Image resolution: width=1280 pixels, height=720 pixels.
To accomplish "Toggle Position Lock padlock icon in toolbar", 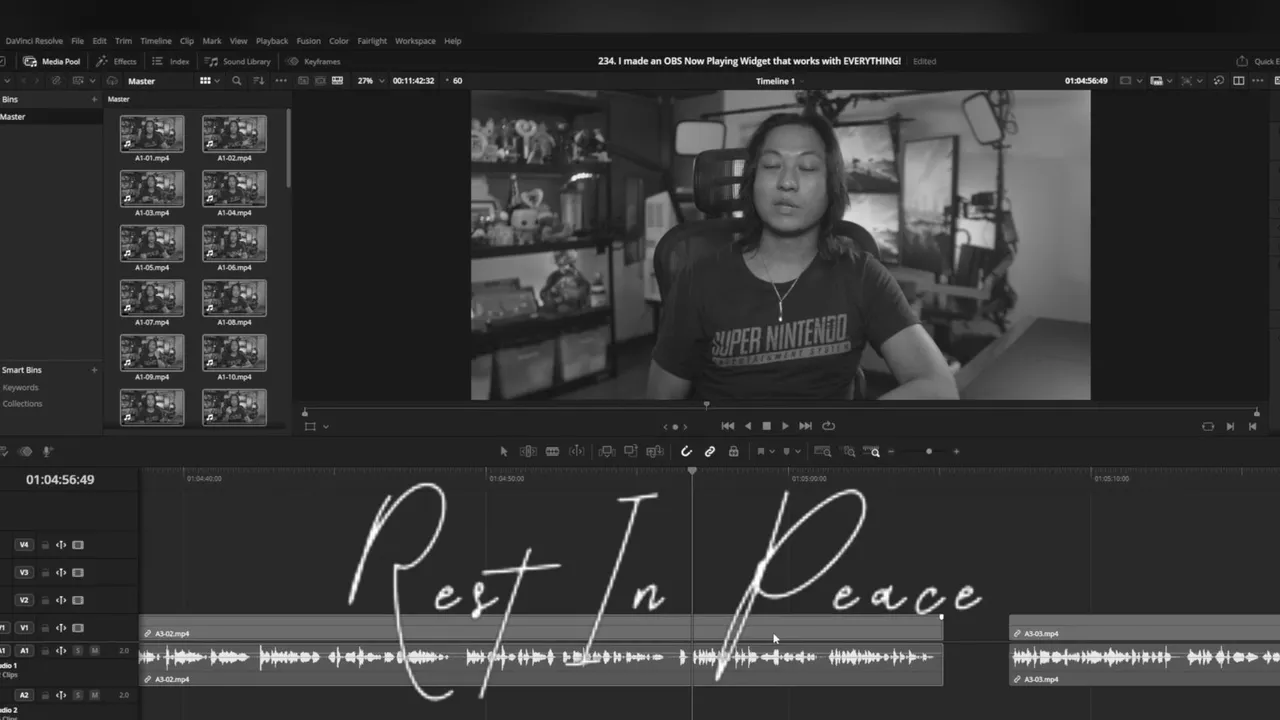I will 733,452.
